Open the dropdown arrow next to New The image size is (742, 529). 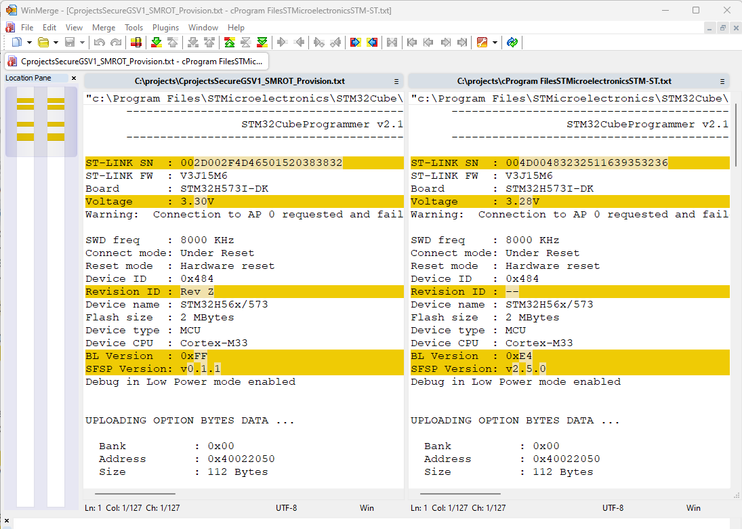pyautogui.click(x=29, y=43)
